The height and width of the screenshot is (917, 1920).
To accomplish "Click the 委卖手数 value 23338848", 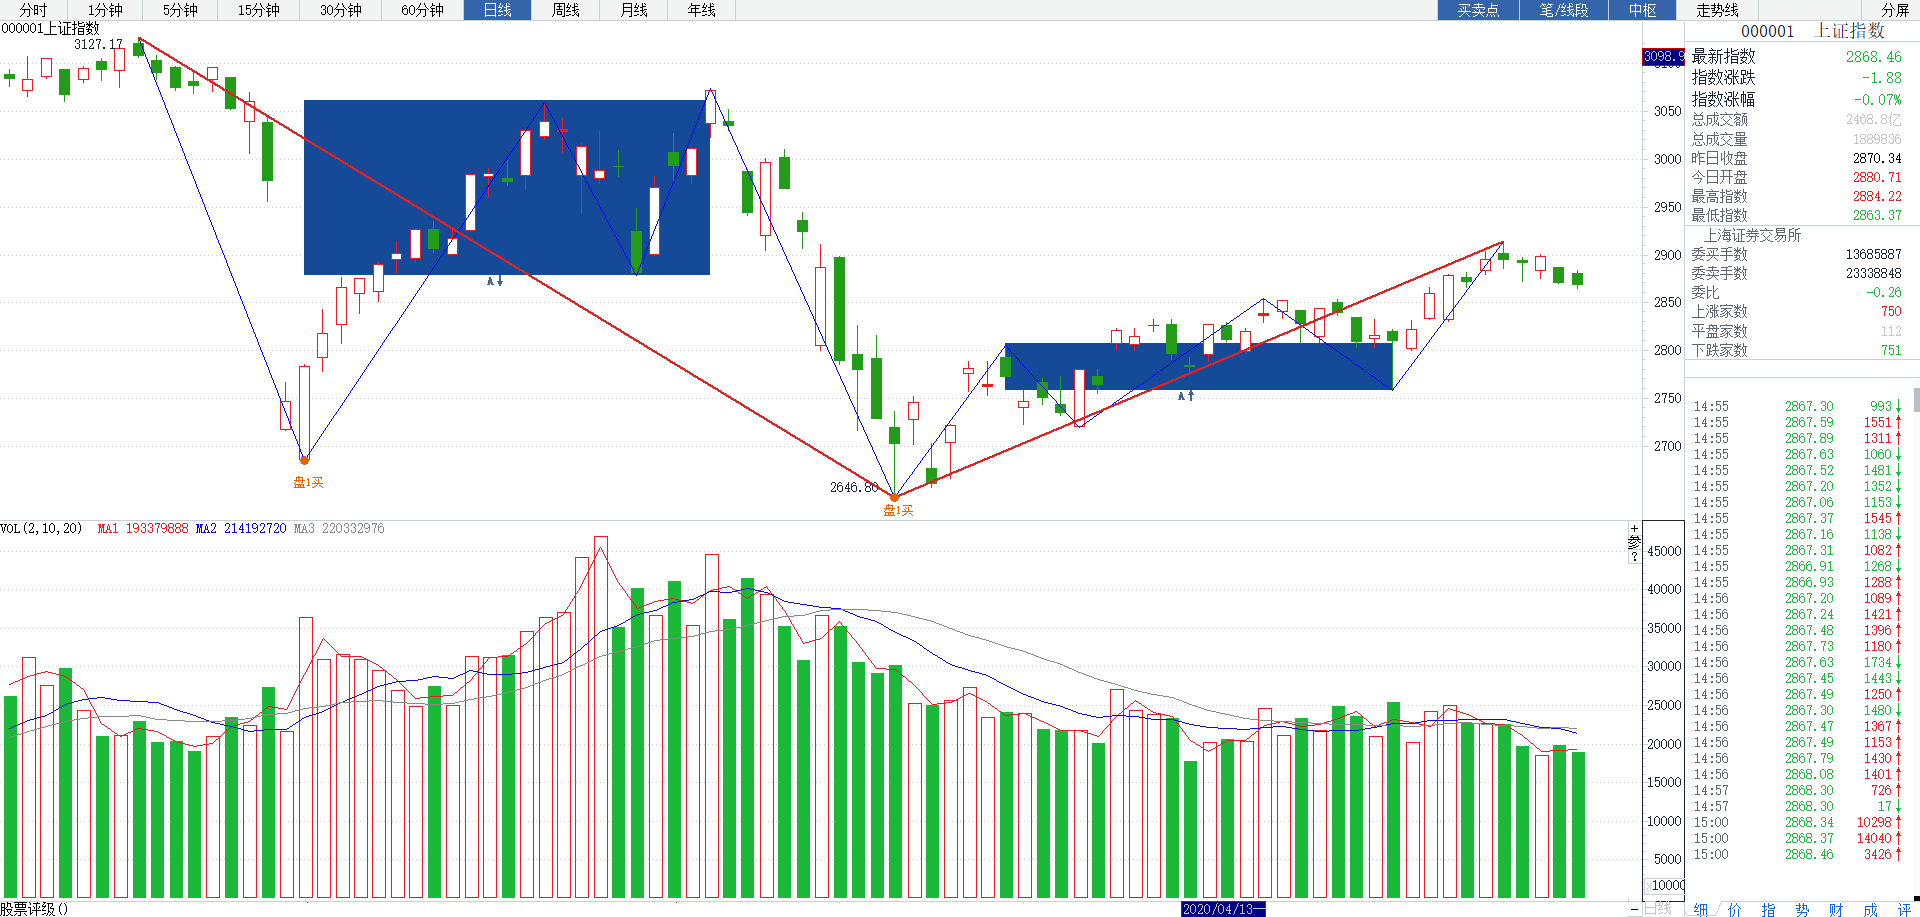I will 1874,273.
